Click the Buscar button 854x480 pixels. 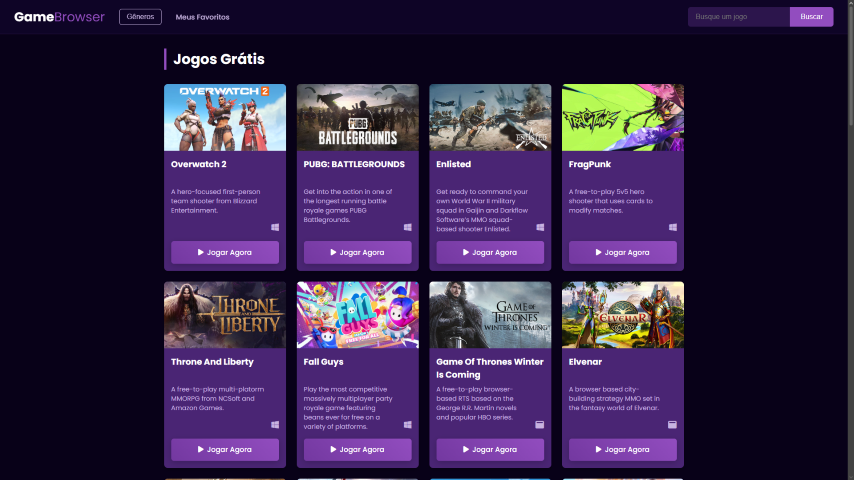pyautogui.click(x=812, y=17)
